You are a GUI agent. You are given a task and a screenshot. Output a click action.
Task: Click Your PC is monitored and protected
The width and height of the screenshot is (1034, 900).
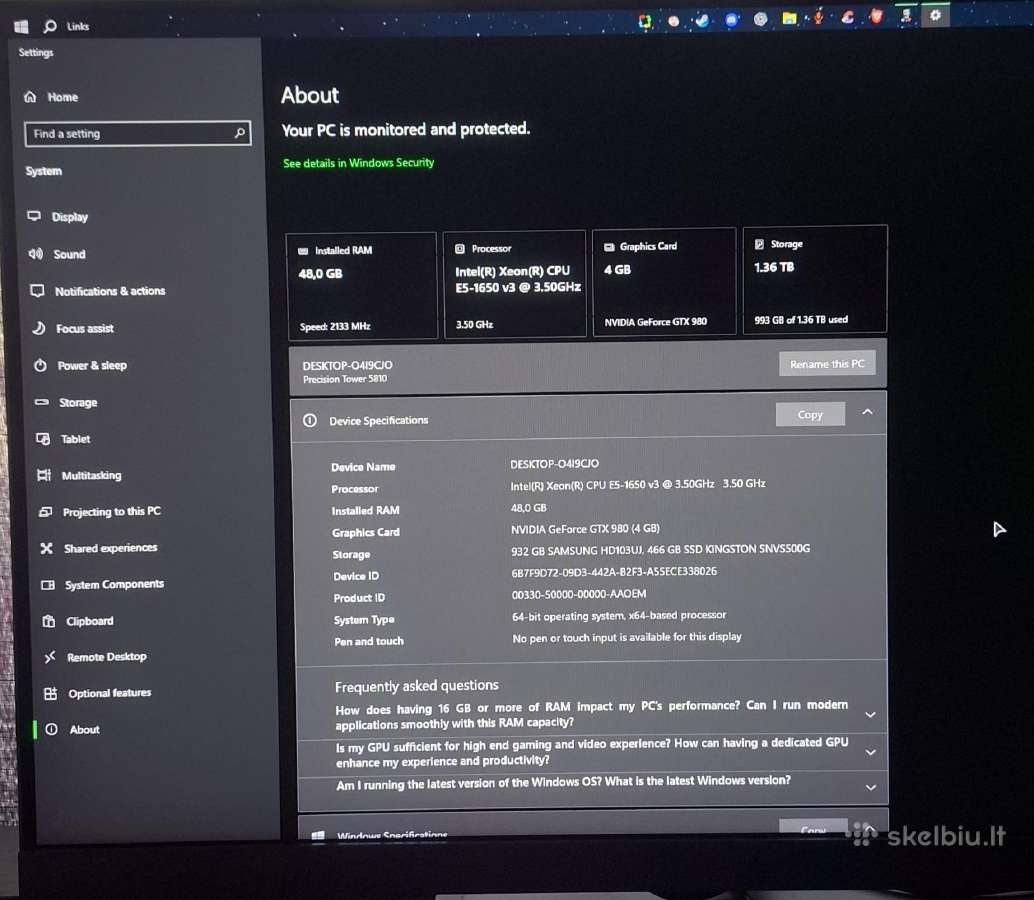pyautogui.click(x=406, y=129)
